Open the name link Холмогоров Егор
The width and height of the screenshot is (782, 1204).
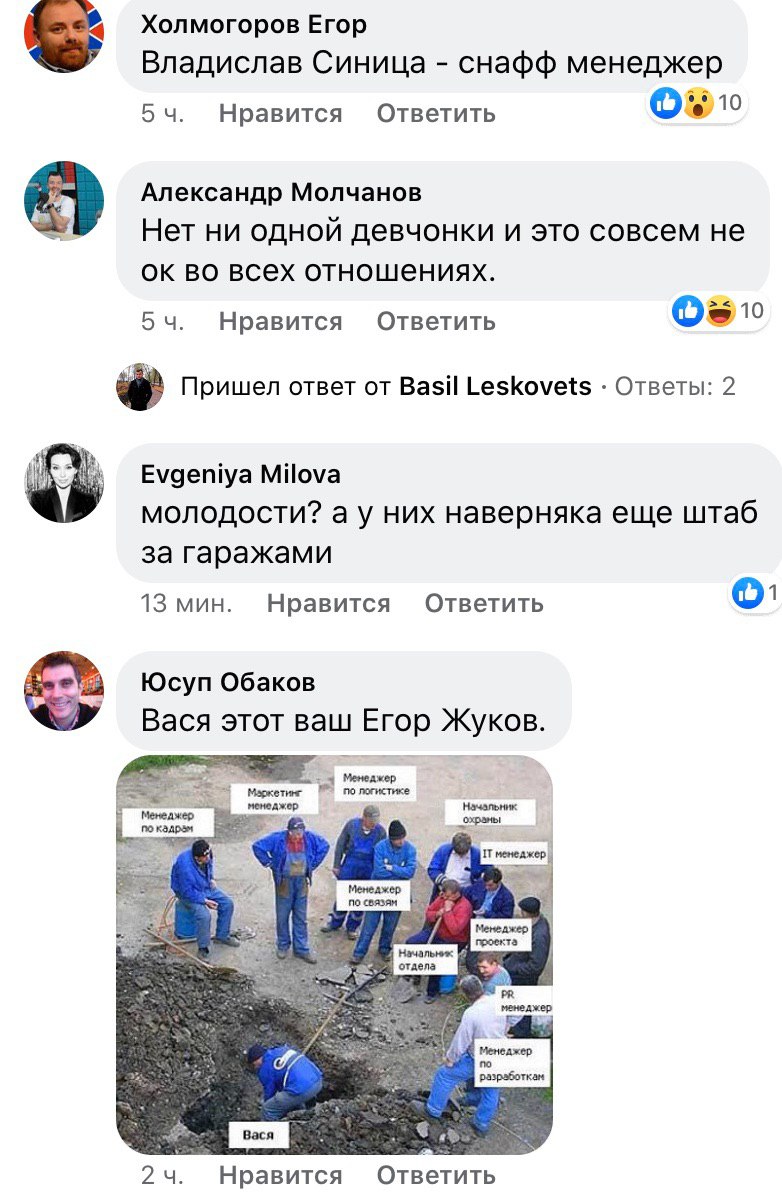[x=254, y=24]
